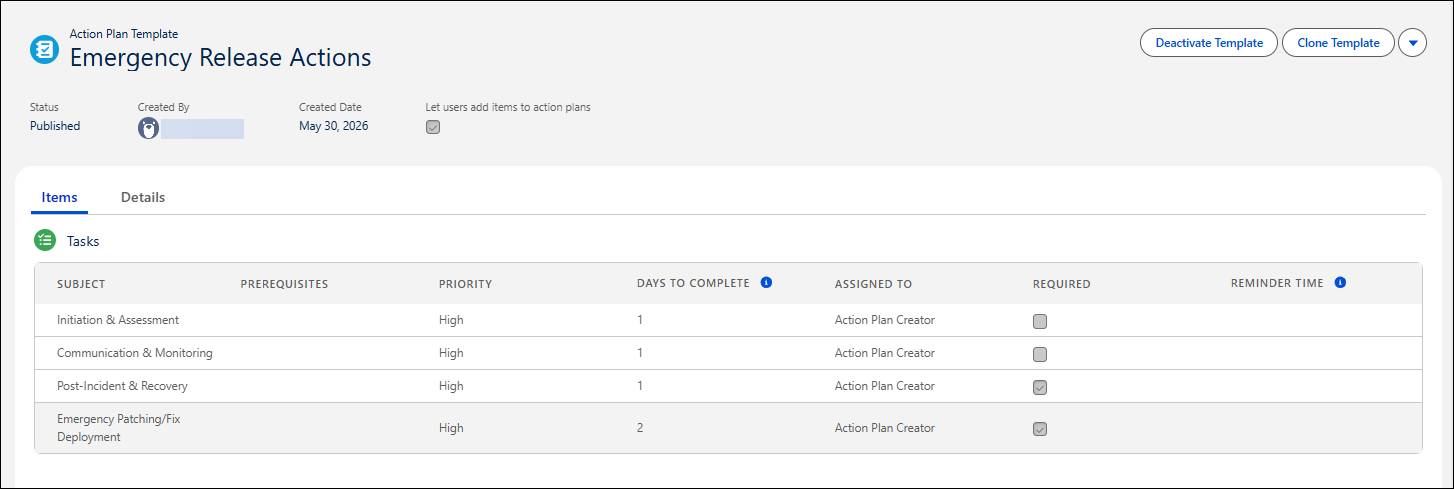Click the Clone Template button
The image size is (1454, 489).
coord(1338,43)
